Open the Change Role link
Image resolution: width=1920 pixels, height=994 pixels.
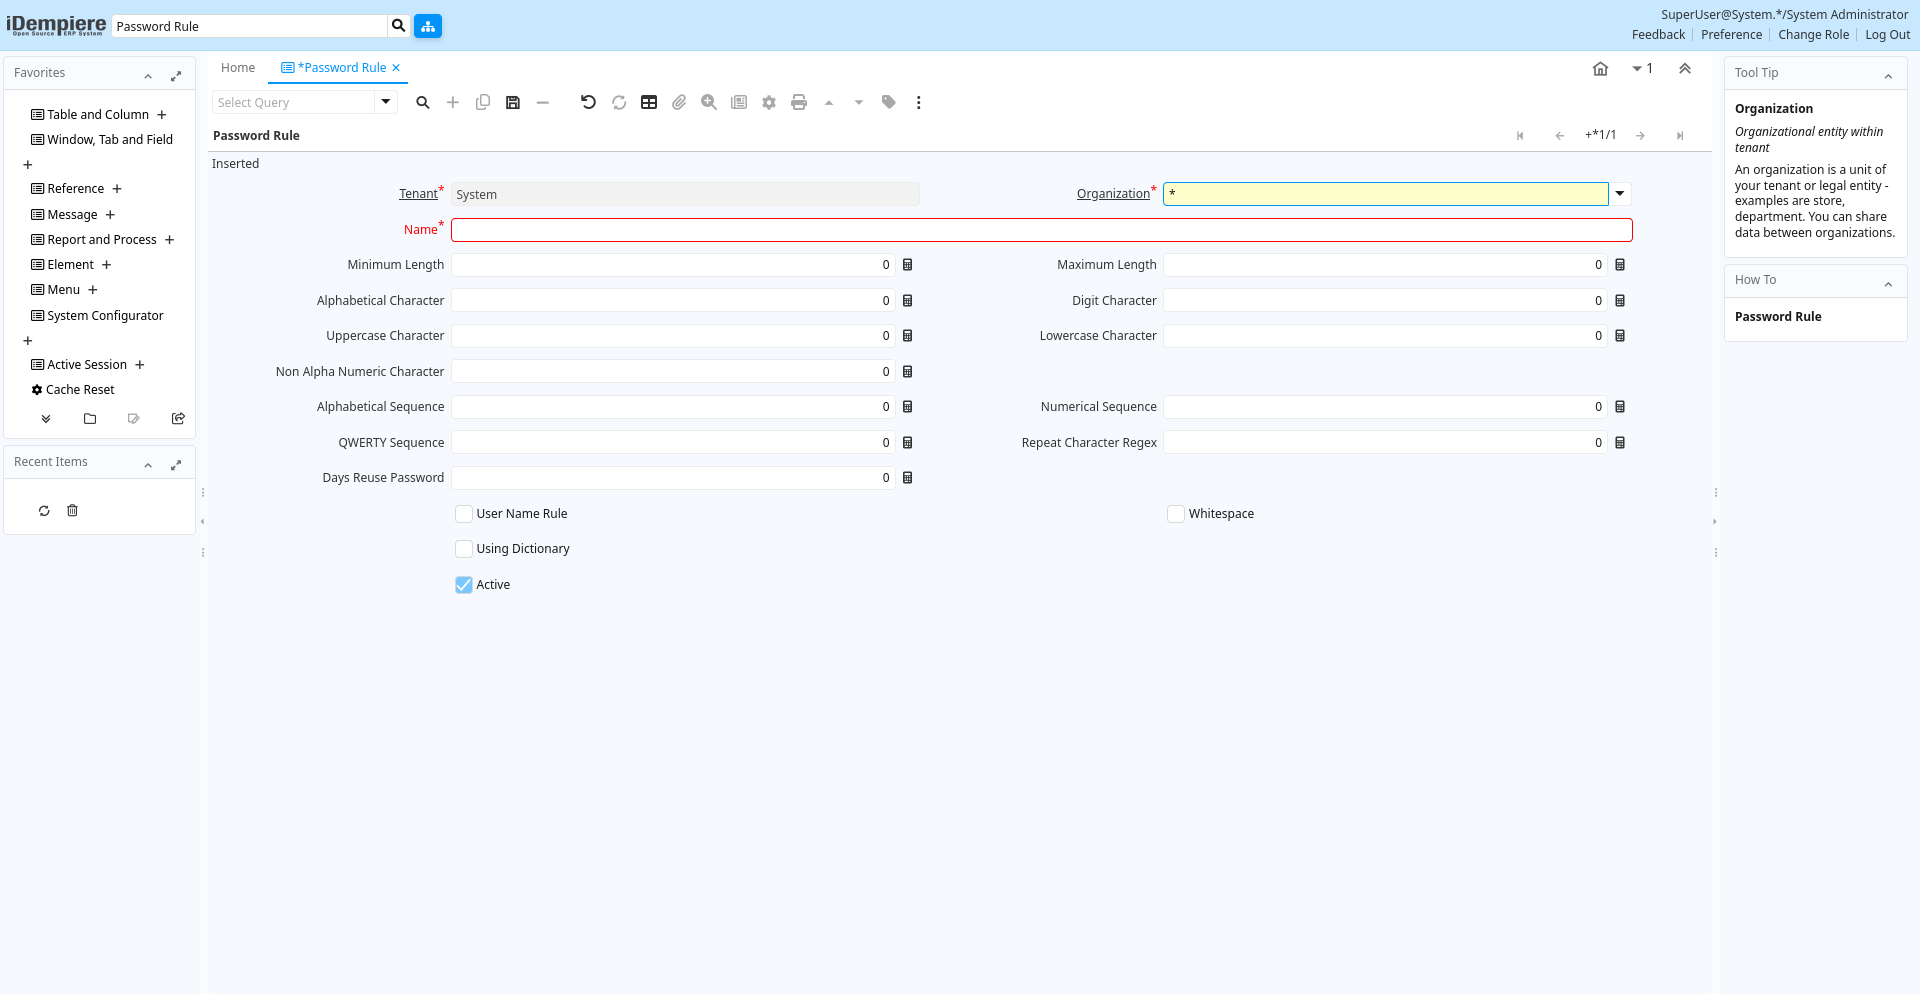tap(1813, 35)
